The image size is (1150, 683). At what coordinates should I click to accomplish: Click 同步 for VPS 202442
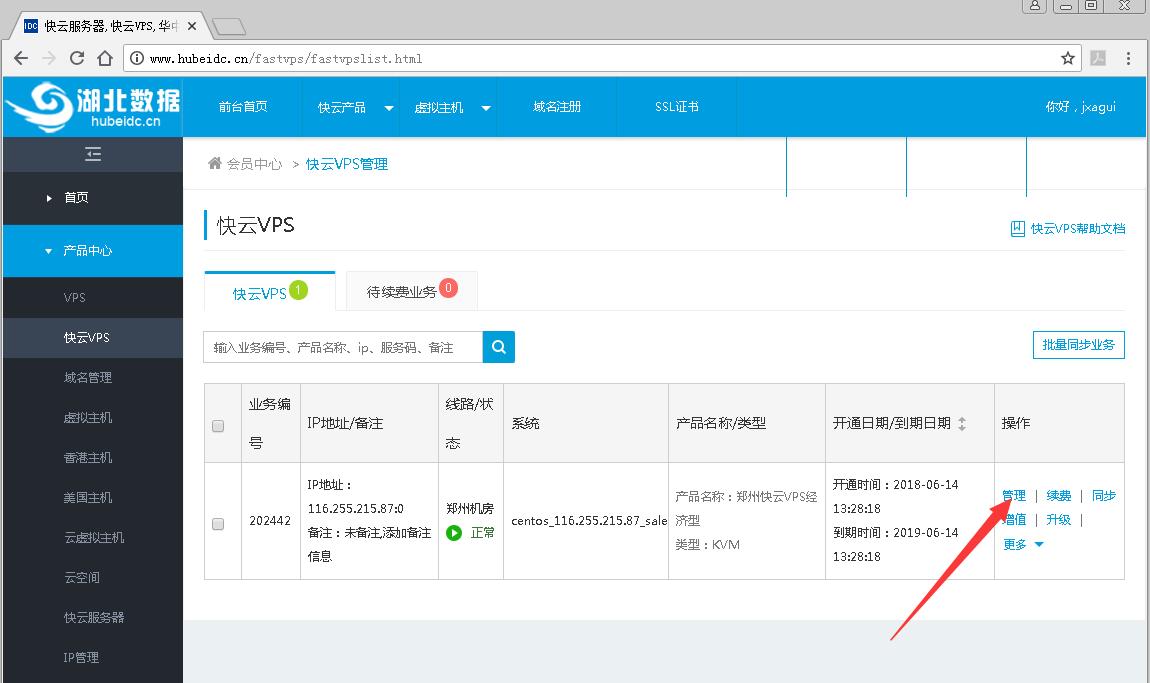(x=1103, y=496)
